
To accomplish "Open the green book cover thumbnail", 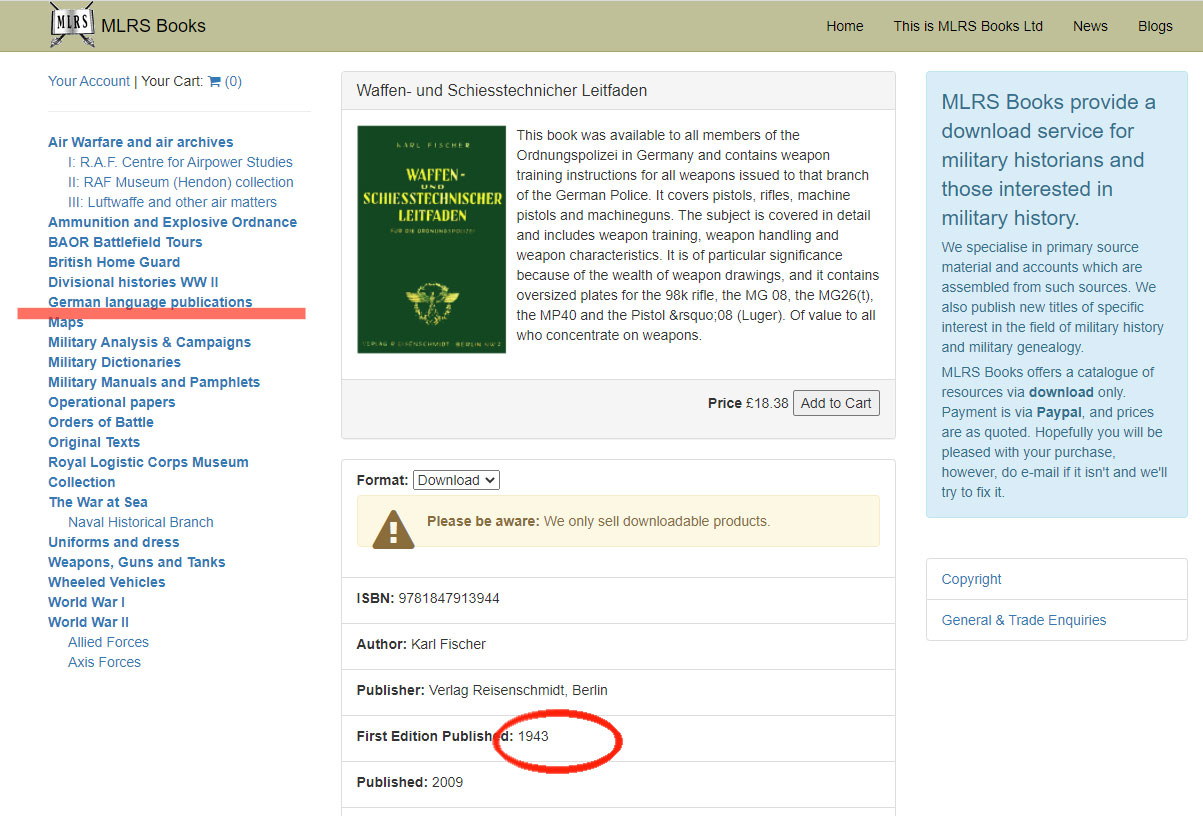I will [431, 239].
